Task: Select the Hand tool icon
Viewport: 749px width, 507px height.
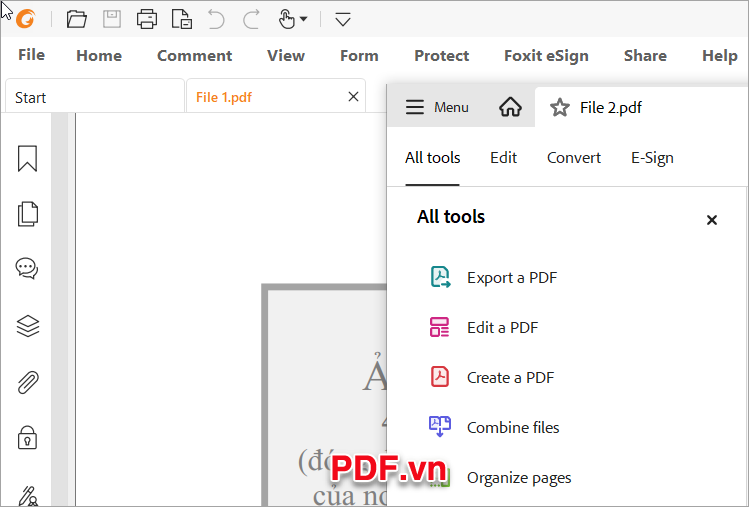Action: pos(287,20)
